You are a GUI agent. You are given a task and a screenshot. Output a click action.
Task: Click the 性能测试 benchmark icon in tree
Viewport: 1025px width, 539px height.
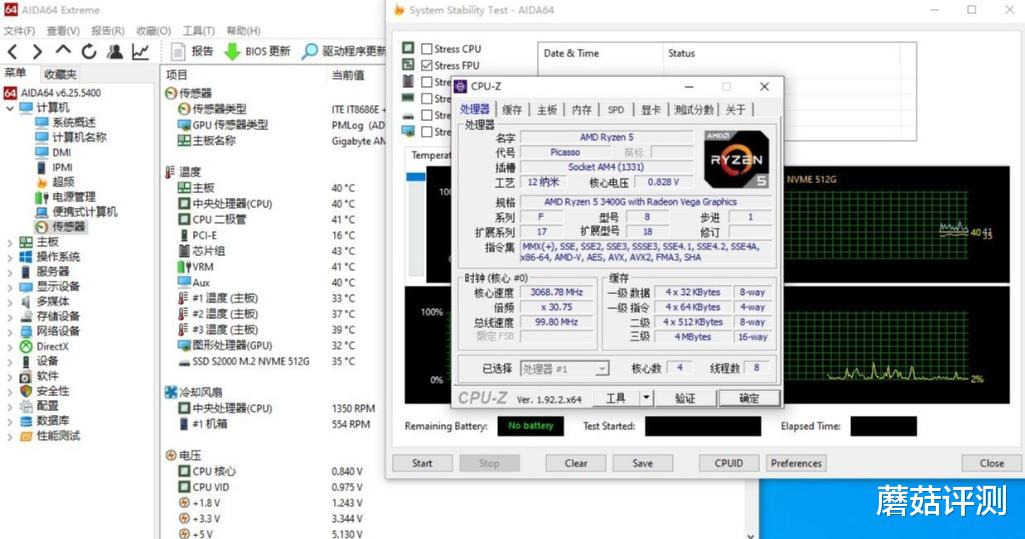(25, 436)
